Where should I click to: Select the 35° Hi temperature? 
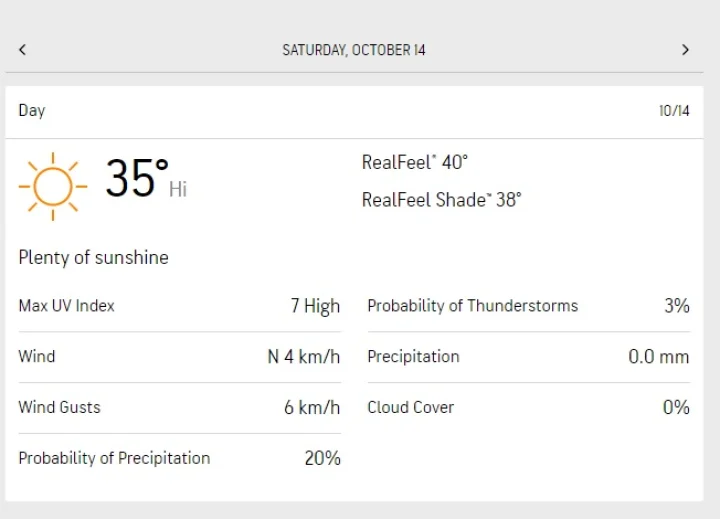point(146,178)
